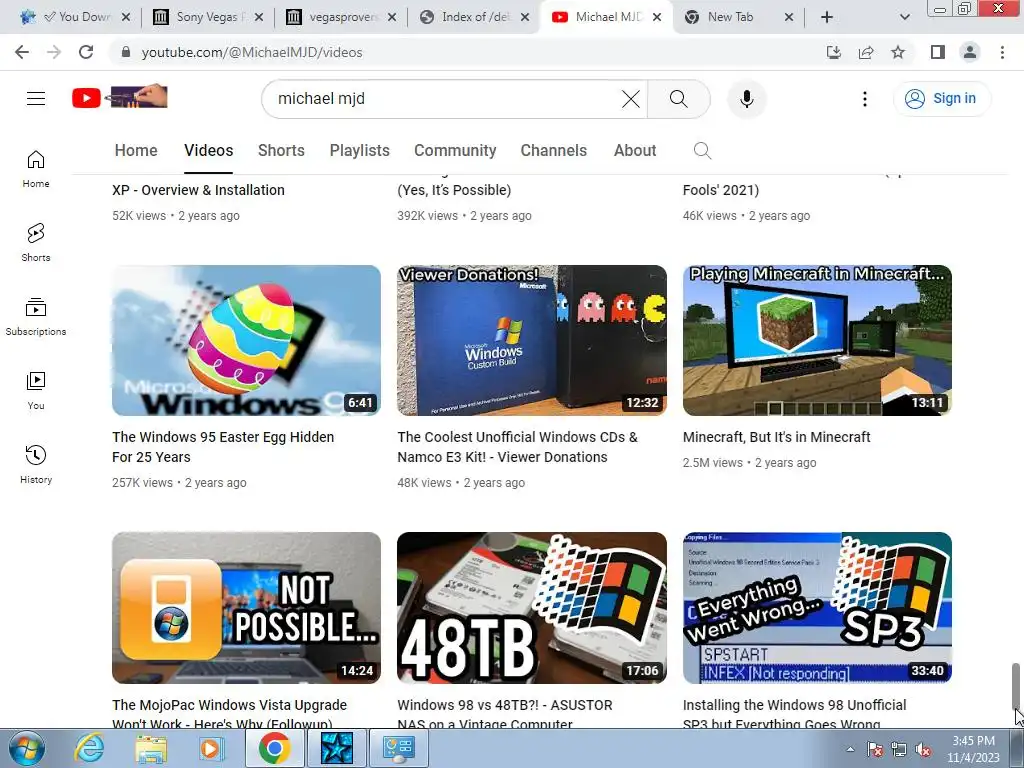
Task: Click Everything Went Wrong SP3 thumbnail
Action: point(817,608)
